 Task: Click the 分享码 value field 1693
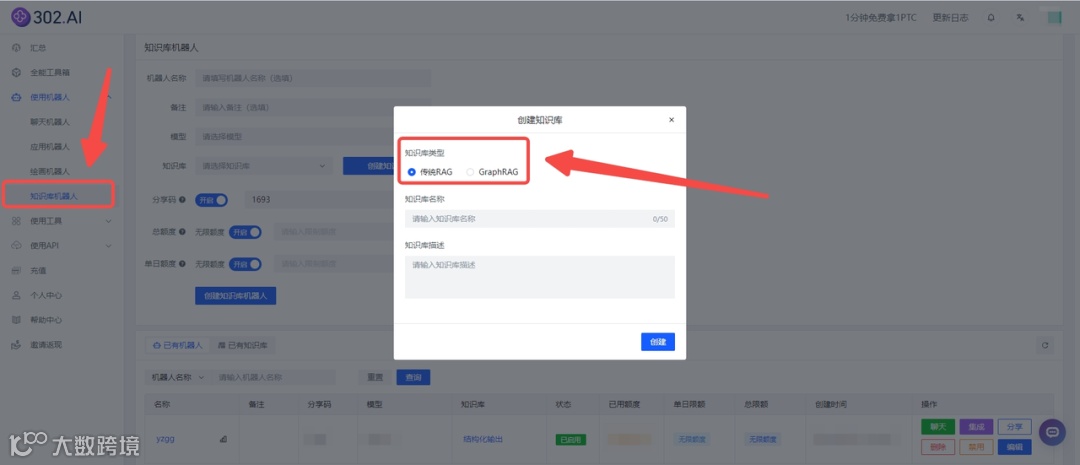[319, 200]
